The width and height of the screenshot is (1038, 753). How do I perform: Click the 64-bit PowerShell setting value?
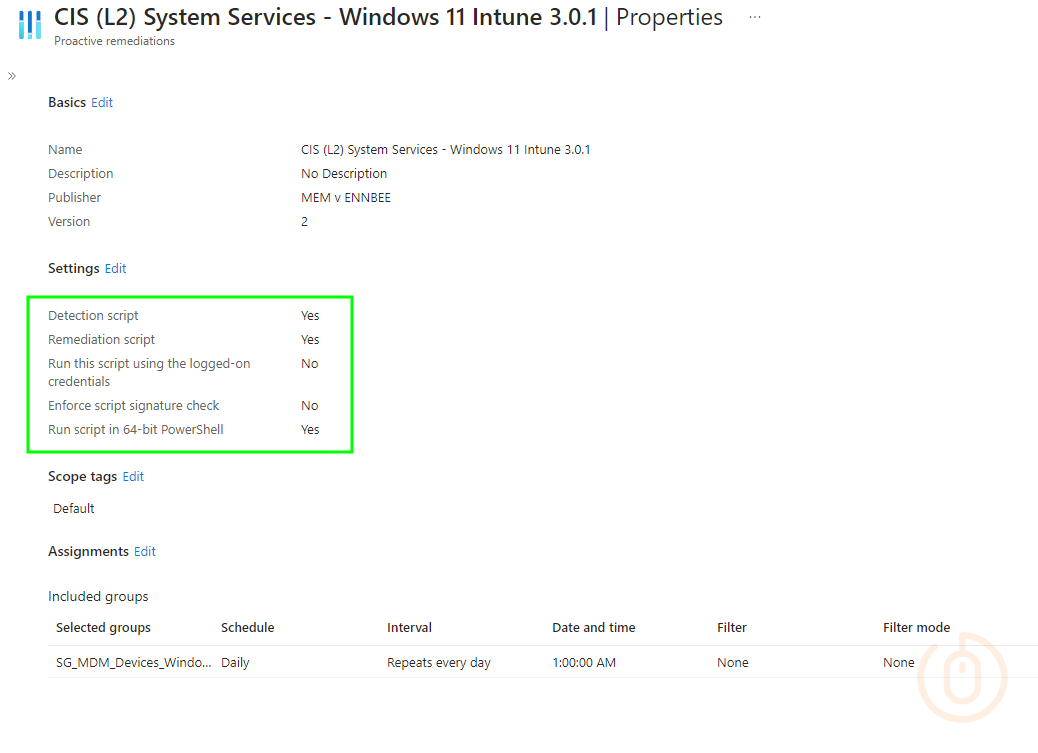pyautogui.click(x=309, y=429)
